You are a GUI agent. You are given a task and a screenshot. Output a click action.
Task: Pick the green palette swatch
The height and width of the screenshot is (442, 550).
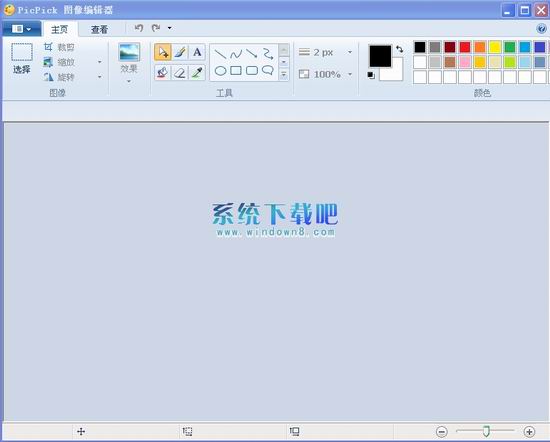point(510,47)
